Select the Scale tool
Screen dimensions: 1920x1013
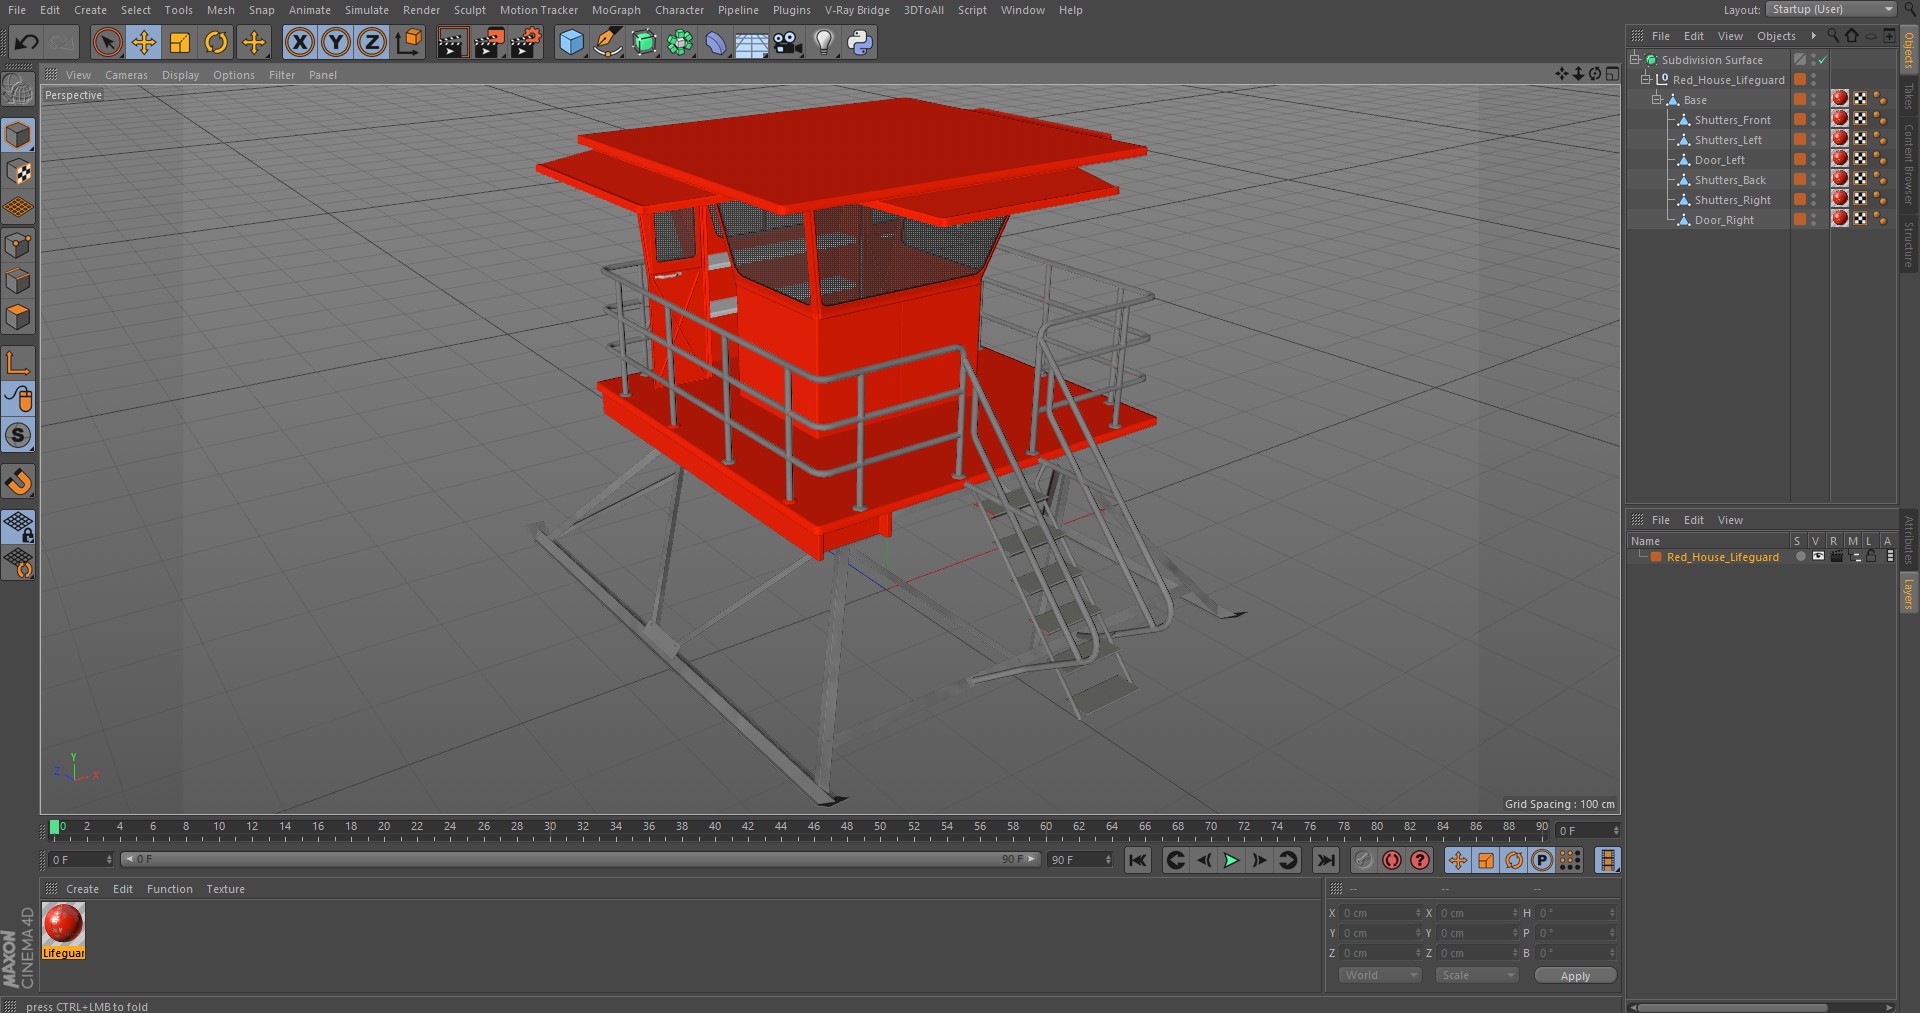[x=180, y=42]
